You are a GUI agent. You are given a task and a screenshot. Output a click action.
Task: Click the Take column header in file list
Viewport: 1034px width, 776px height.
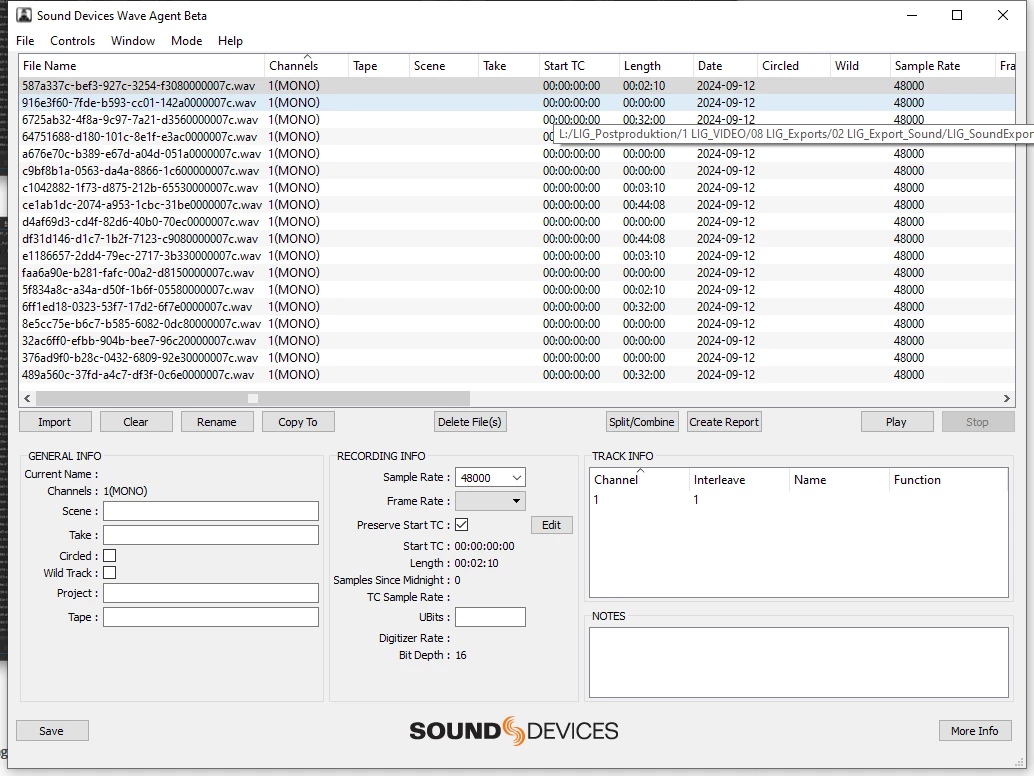pos(508,66)
